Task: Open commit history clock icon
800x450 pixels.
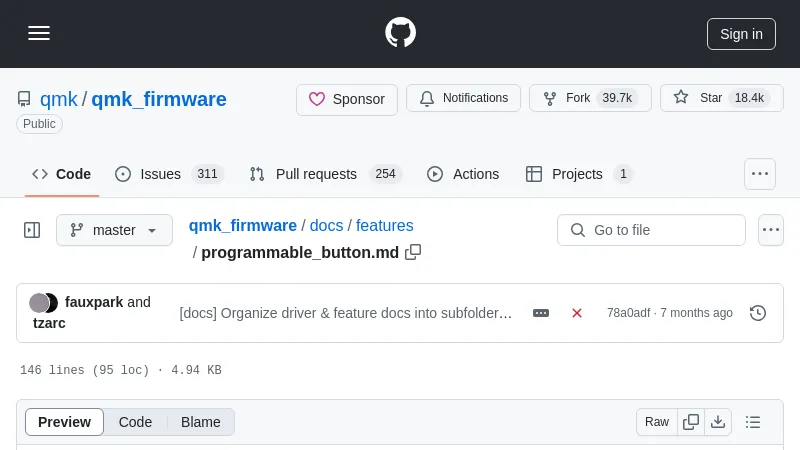Action: pos(758,313)
